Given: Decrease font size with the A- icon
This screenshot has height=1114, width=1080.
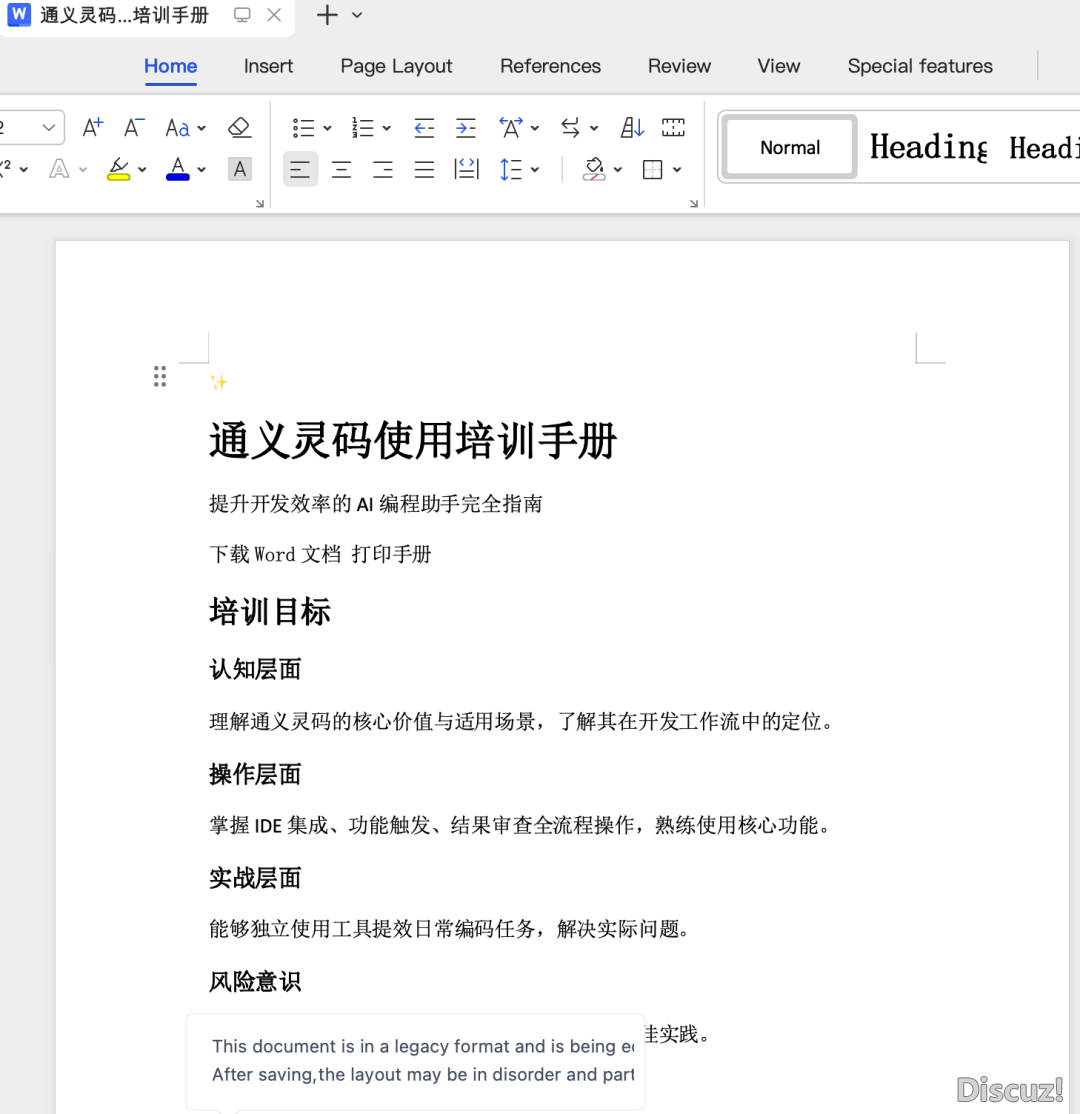Looking at the screenshot, I should [x=134, y=128].
